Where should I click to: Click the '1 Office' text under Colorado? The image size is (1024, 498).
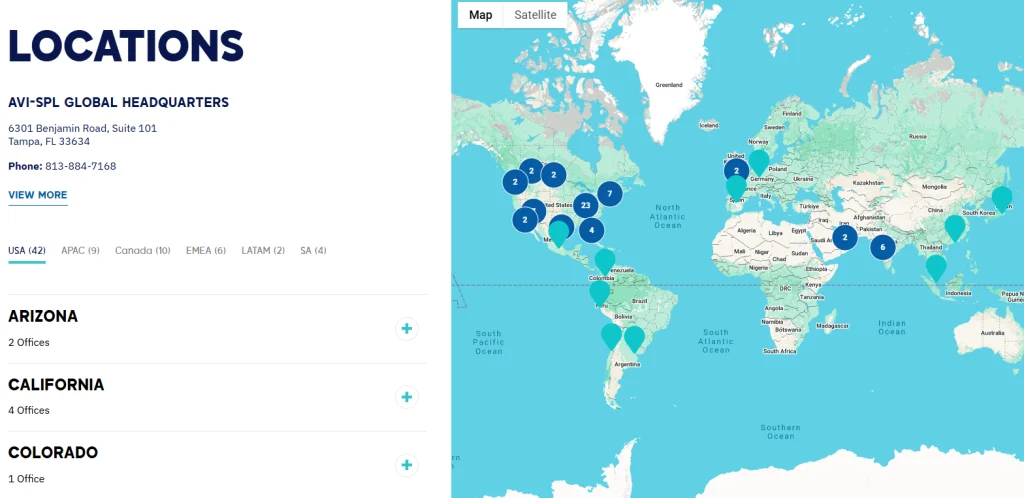point(27,479)
